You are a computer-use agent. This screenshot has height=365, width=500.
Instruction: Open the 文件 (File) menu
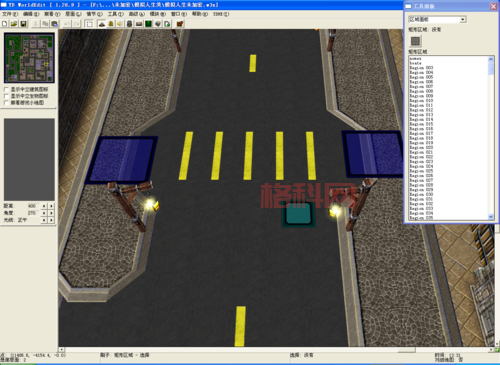(10, 14)
